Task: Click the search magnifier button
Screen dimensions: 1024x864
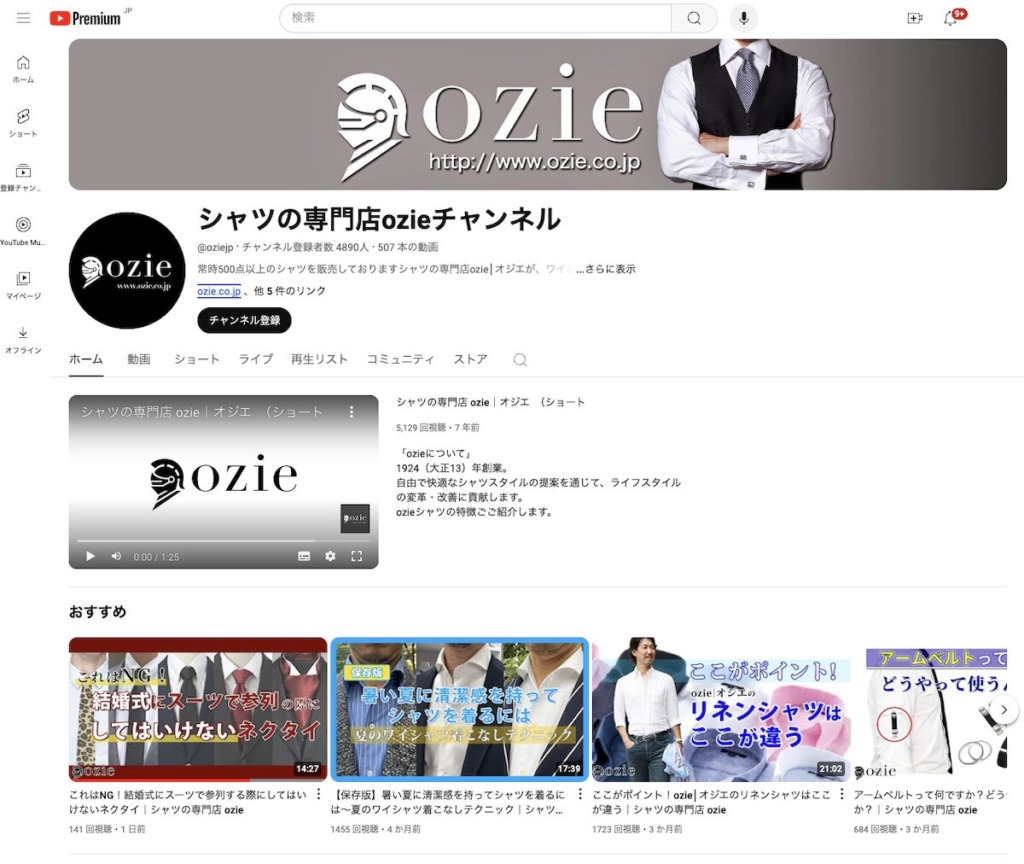Action: 694,18
